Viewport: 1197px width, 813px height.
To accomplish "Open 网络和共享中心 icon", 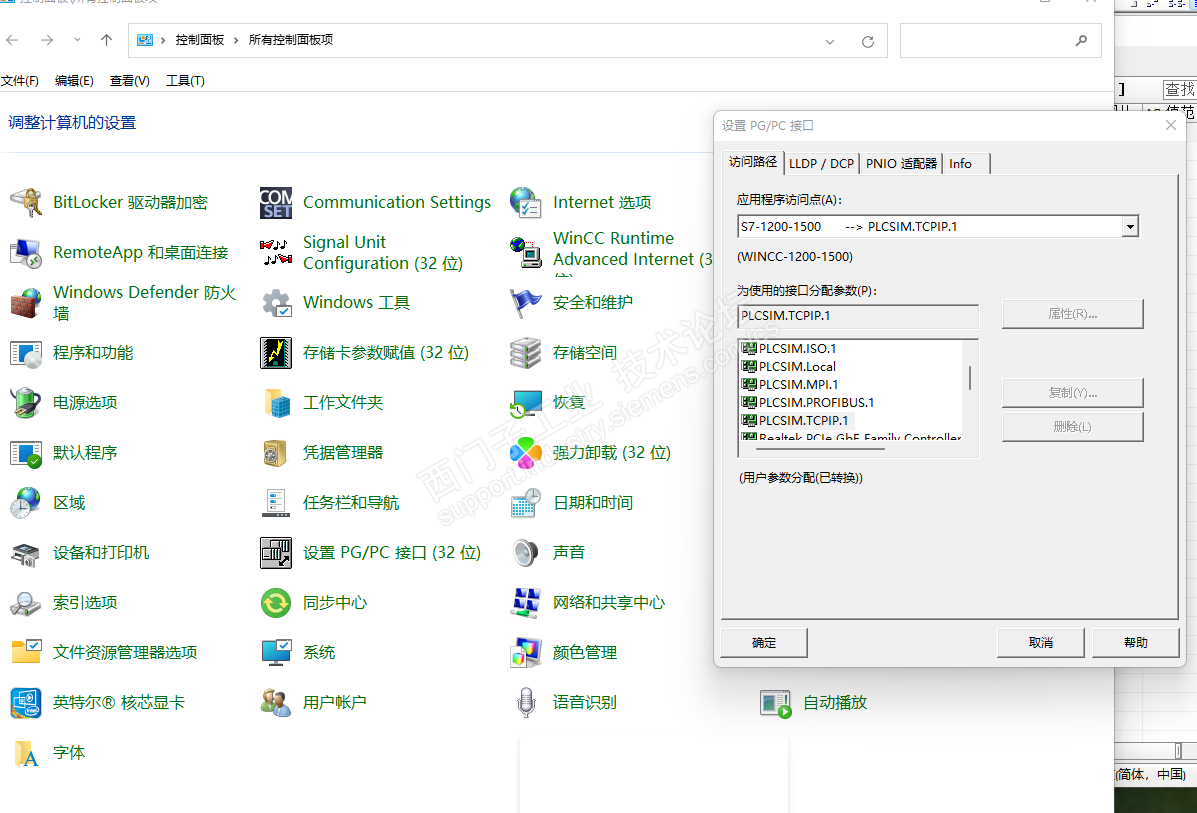I will [x=525, y=603].
